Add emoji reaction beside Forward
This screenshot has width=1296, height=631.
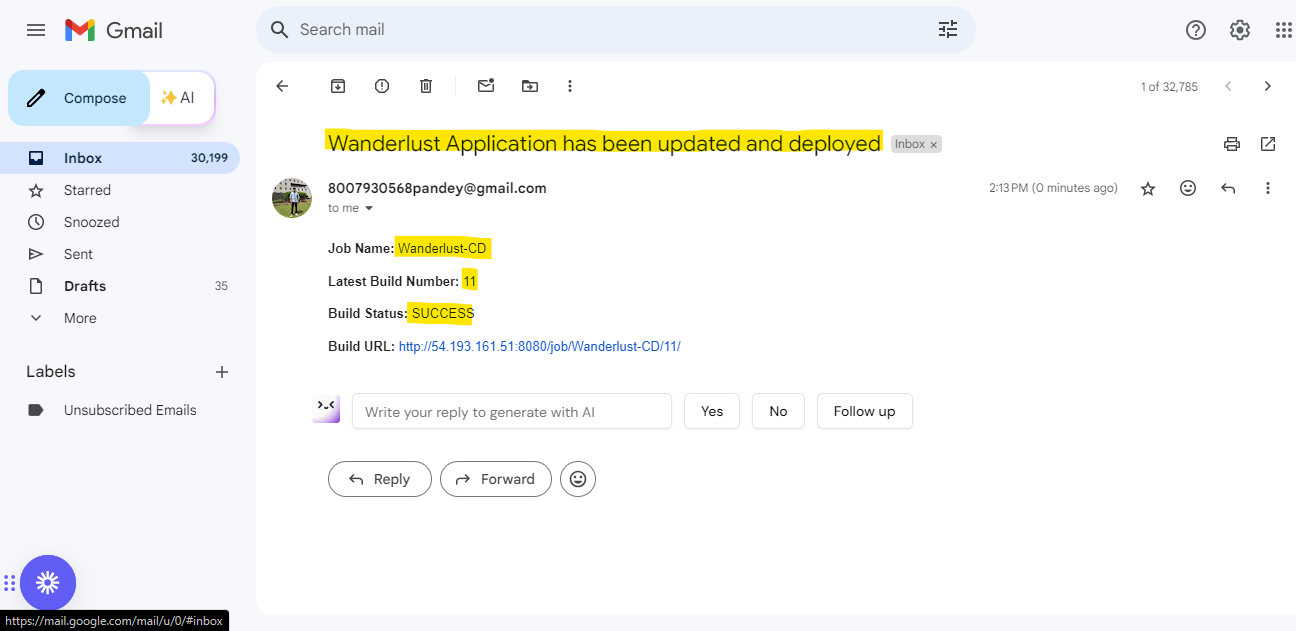578,479
